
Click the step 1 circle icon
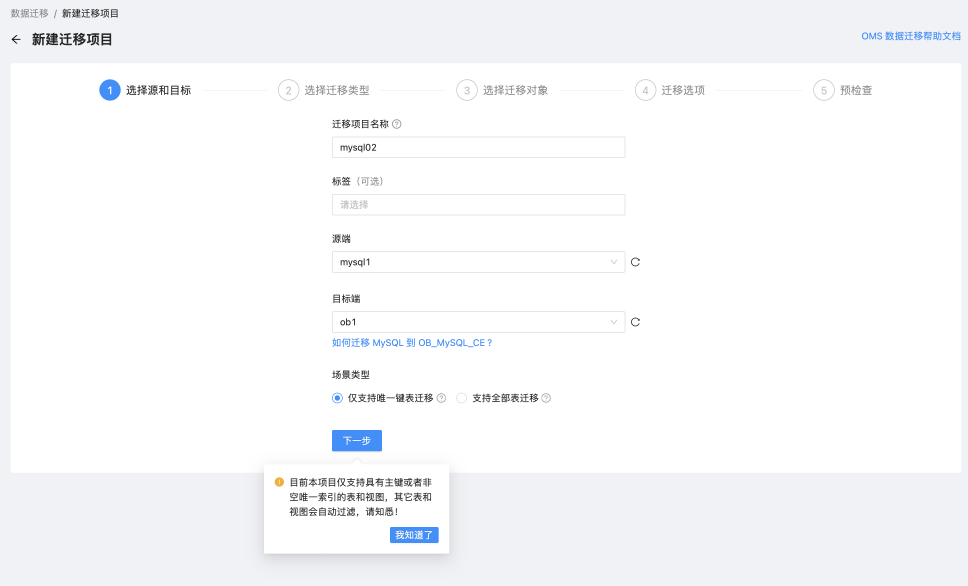click(x=110, y=90)
